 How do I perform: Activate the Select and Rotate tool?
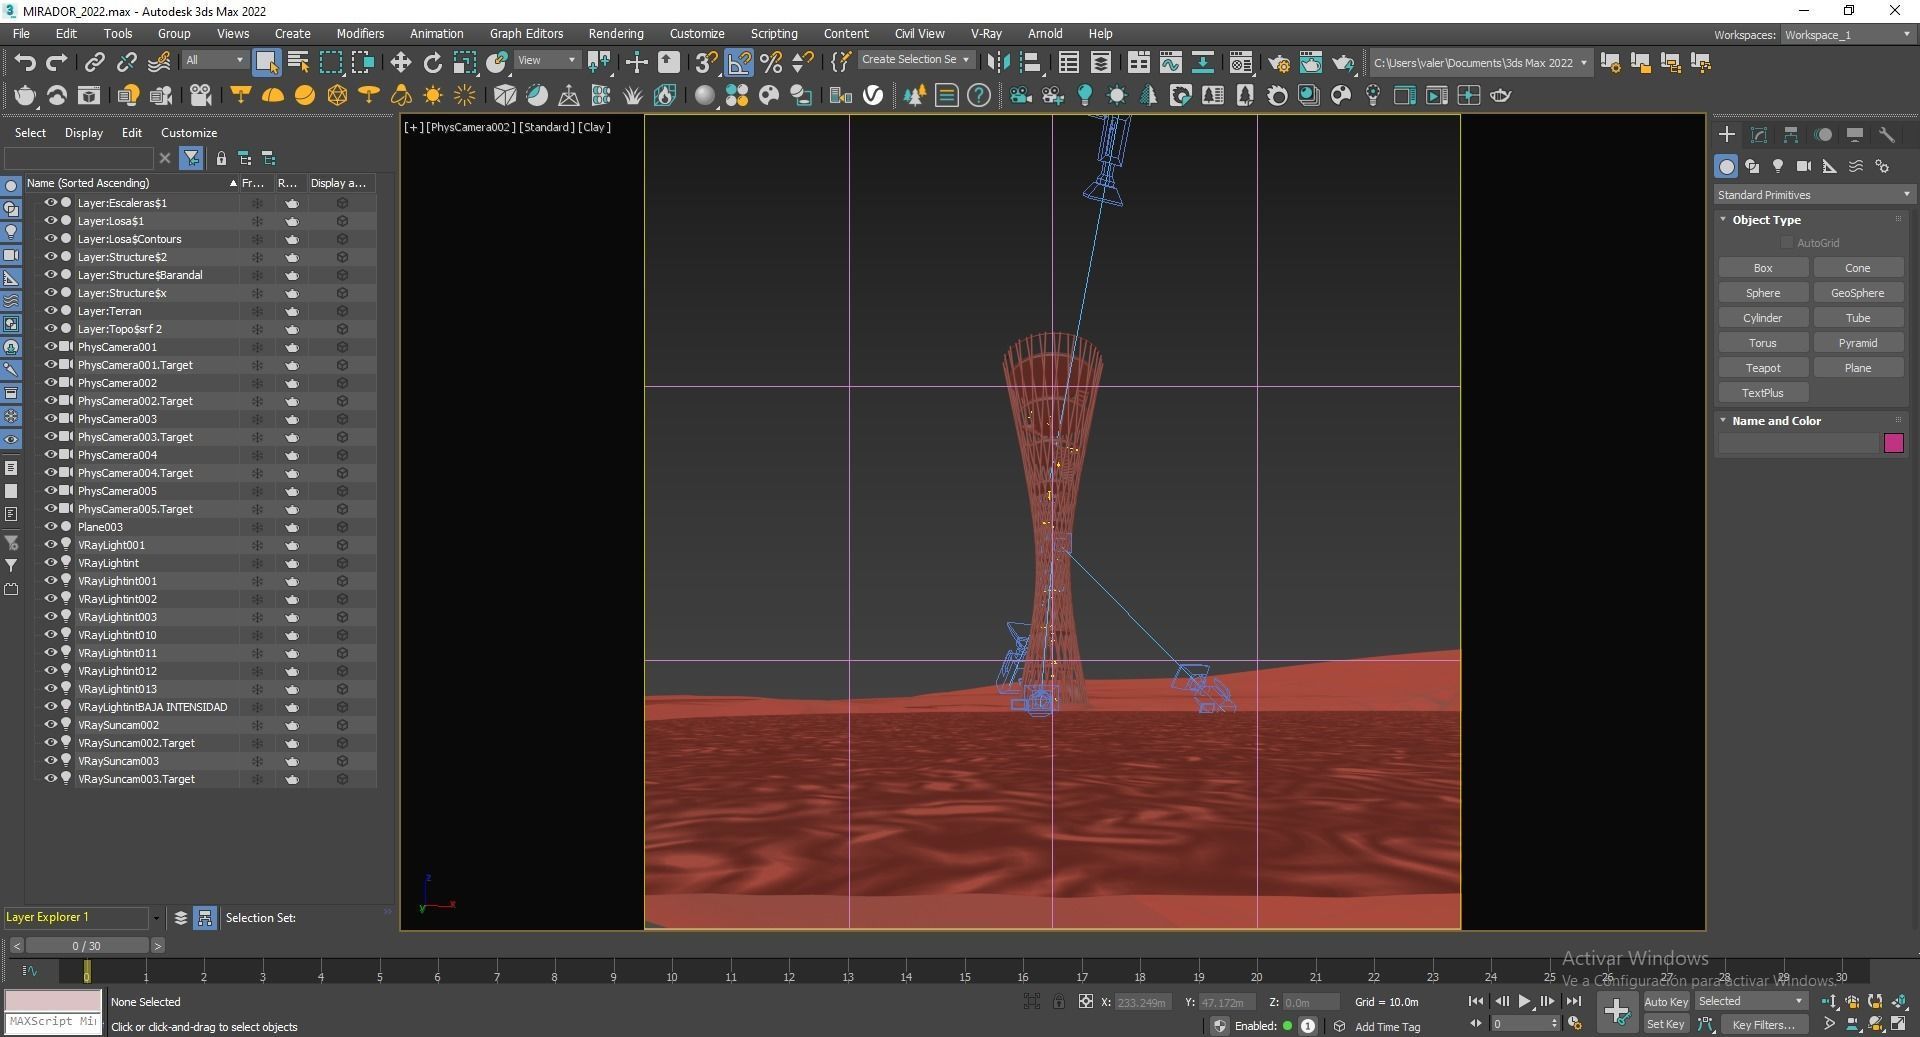click(432, 63)
